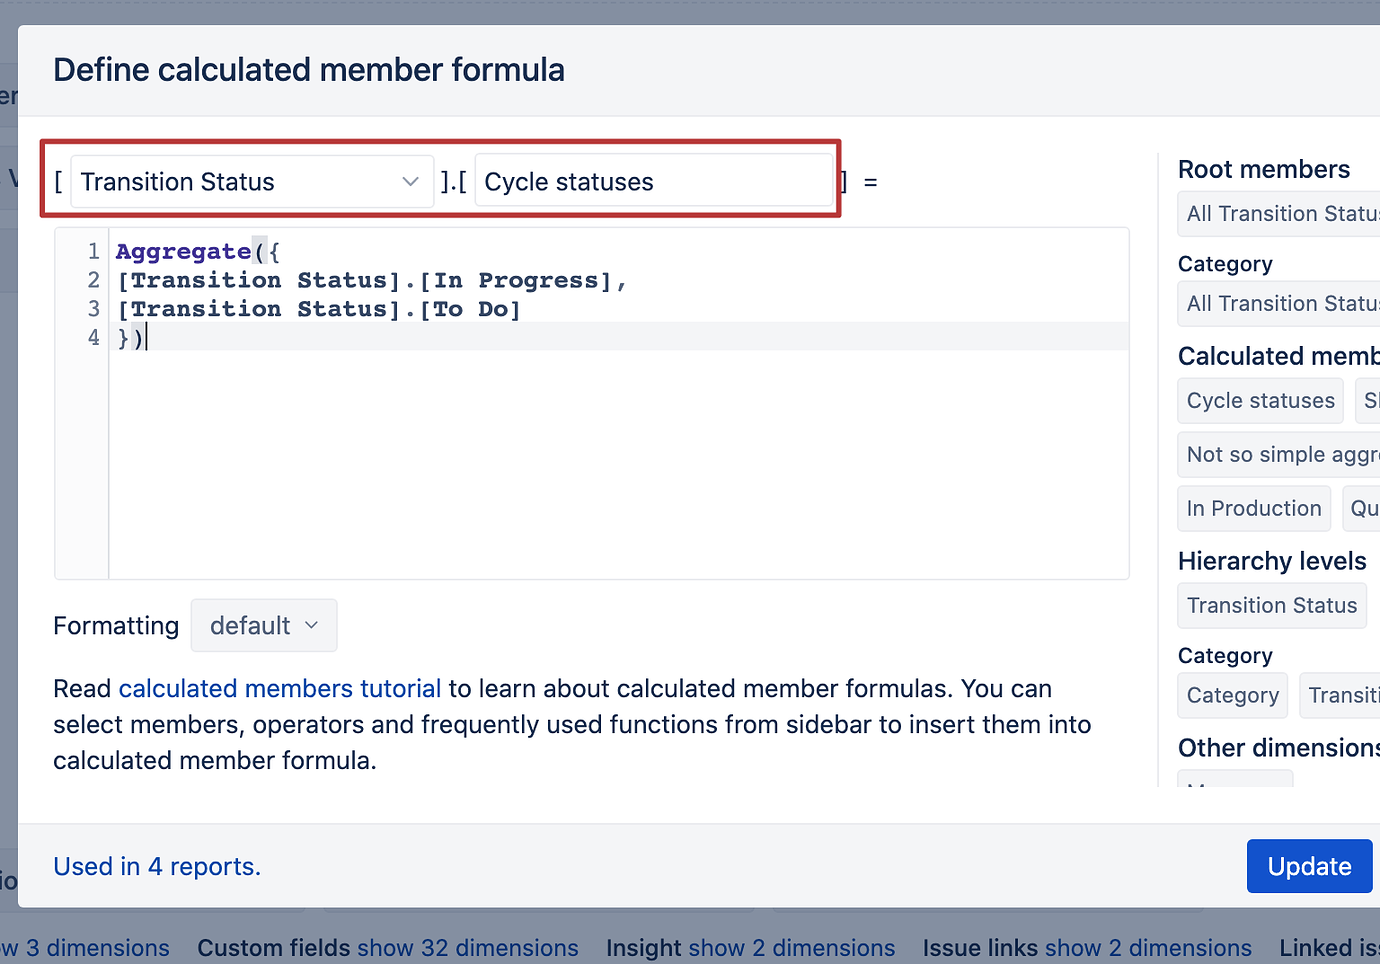Insert the "Cycle statuses" calculated member
1380x964 pixels.
coord(1260,400)
